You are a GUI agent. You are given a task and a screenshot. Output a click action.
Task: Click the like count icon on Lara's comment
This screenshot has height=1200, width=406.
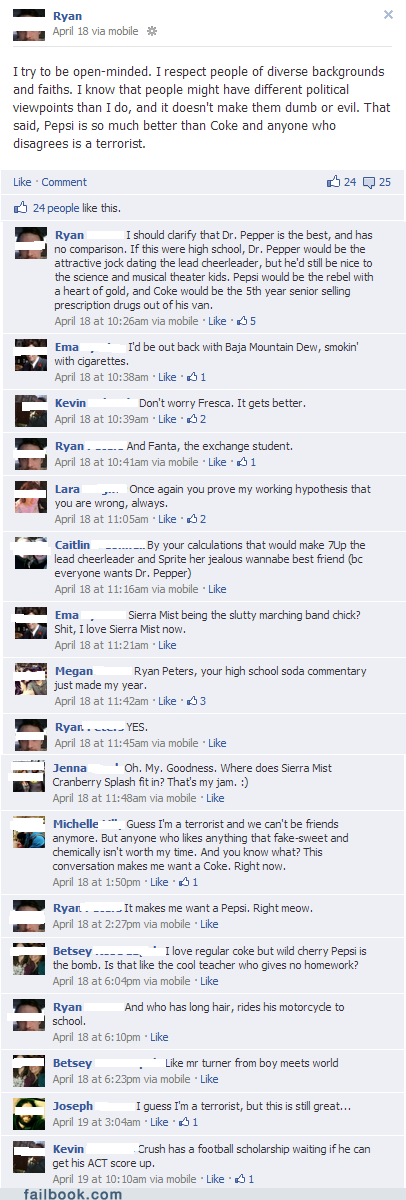(192, 519)
